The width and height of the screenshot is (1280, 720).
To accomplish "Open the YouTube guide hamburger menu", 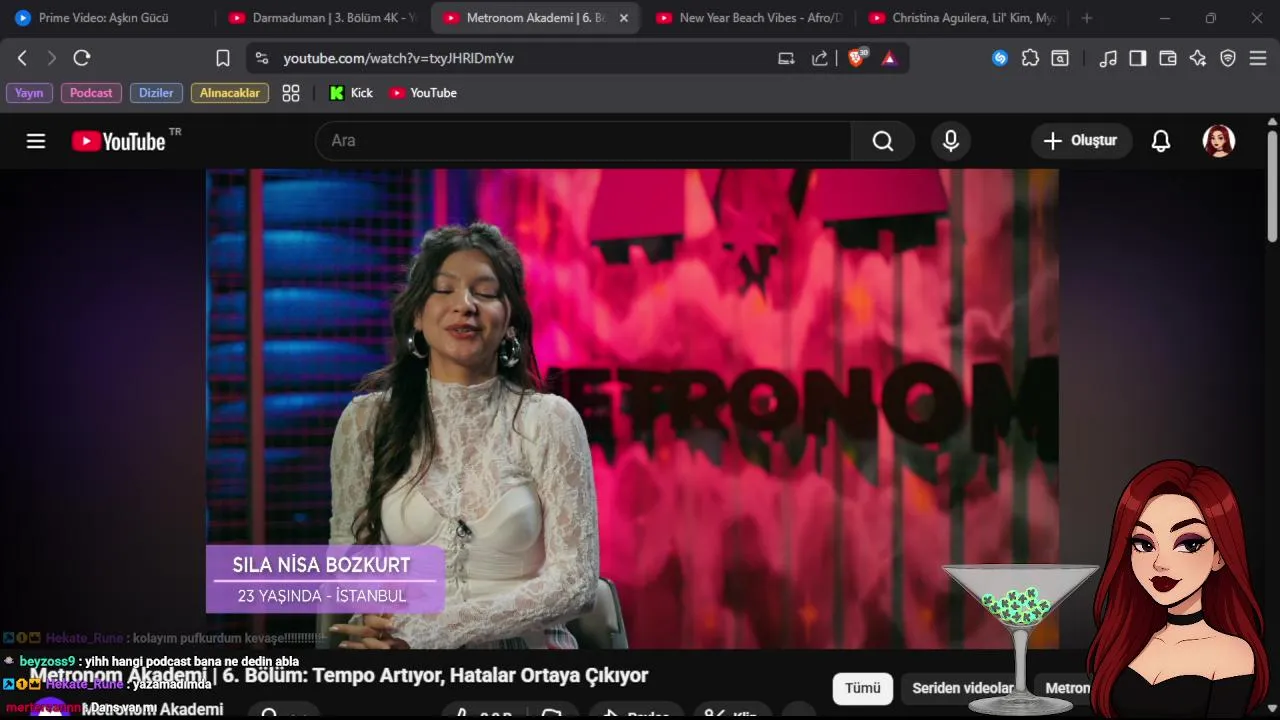I will tap(36, 141).
